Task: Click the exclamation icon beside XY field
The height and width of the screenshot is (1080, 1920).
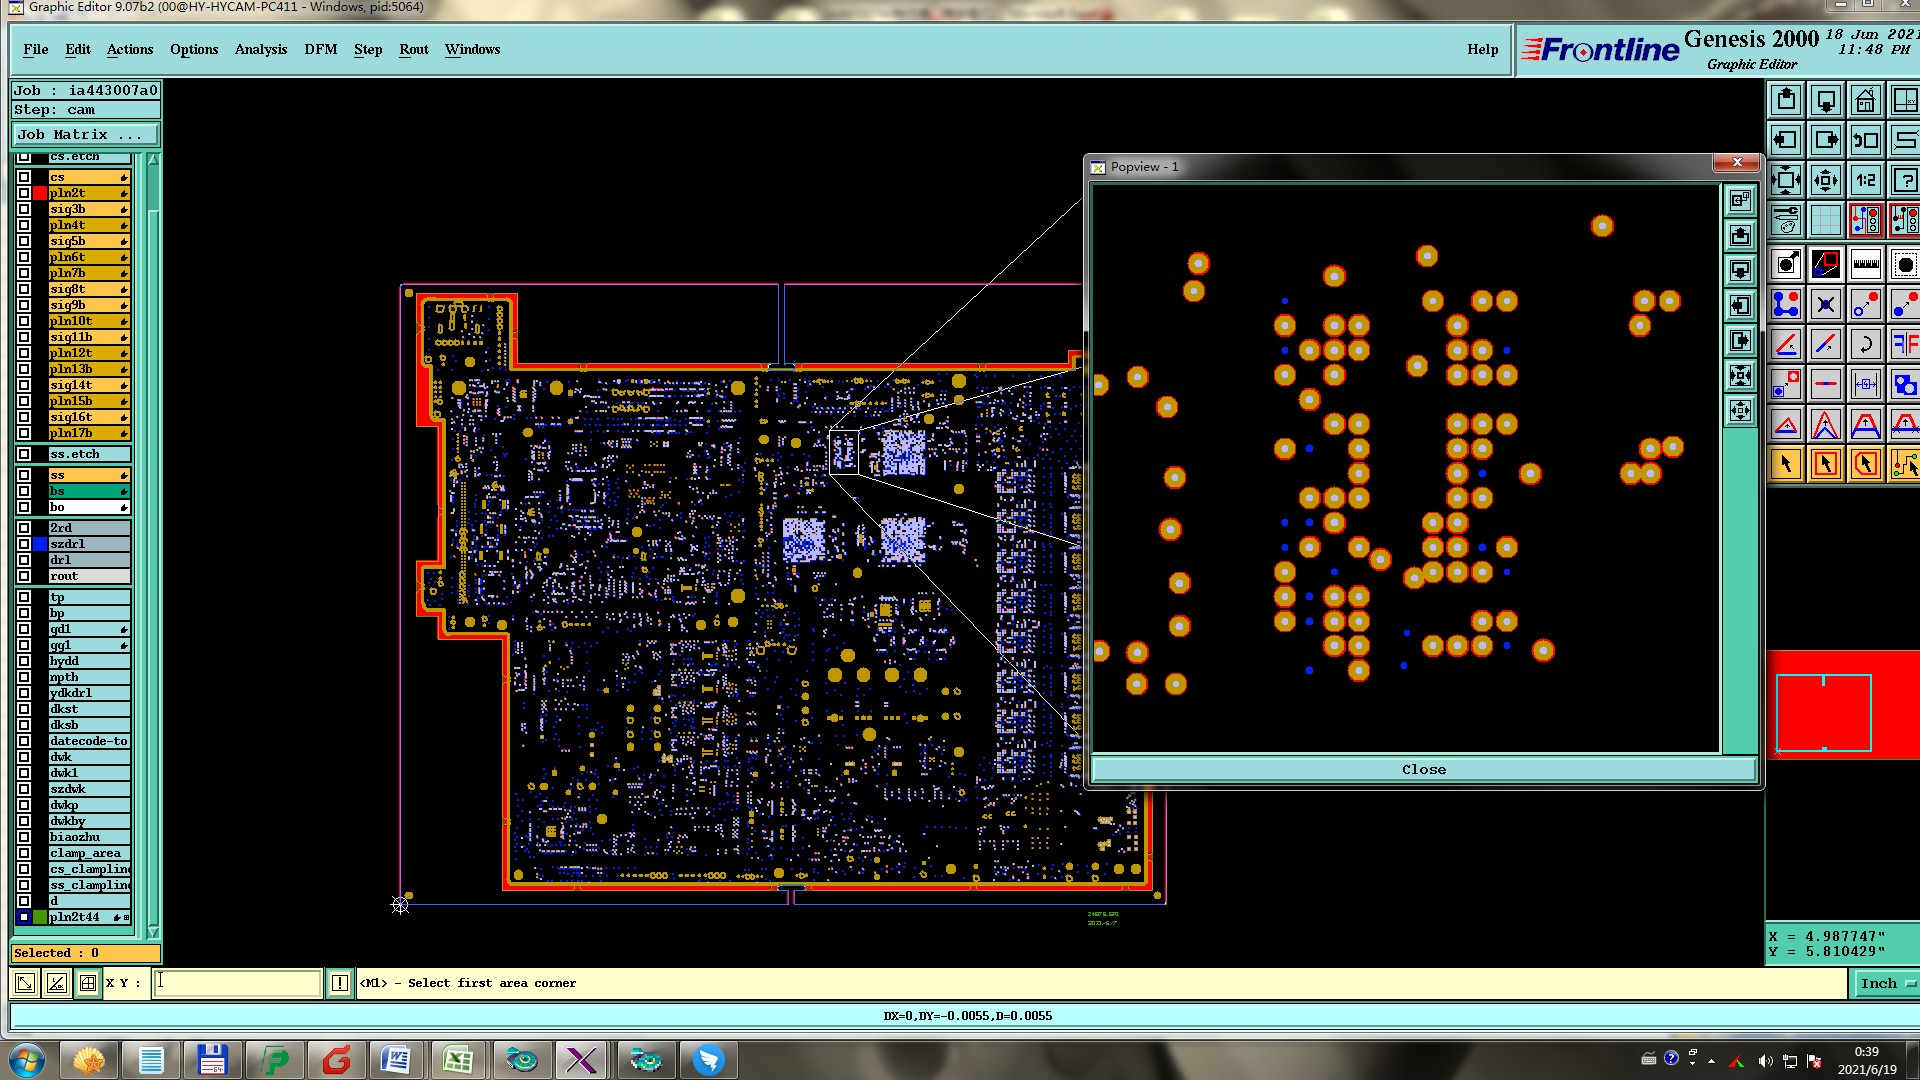Action: (340, 983)
